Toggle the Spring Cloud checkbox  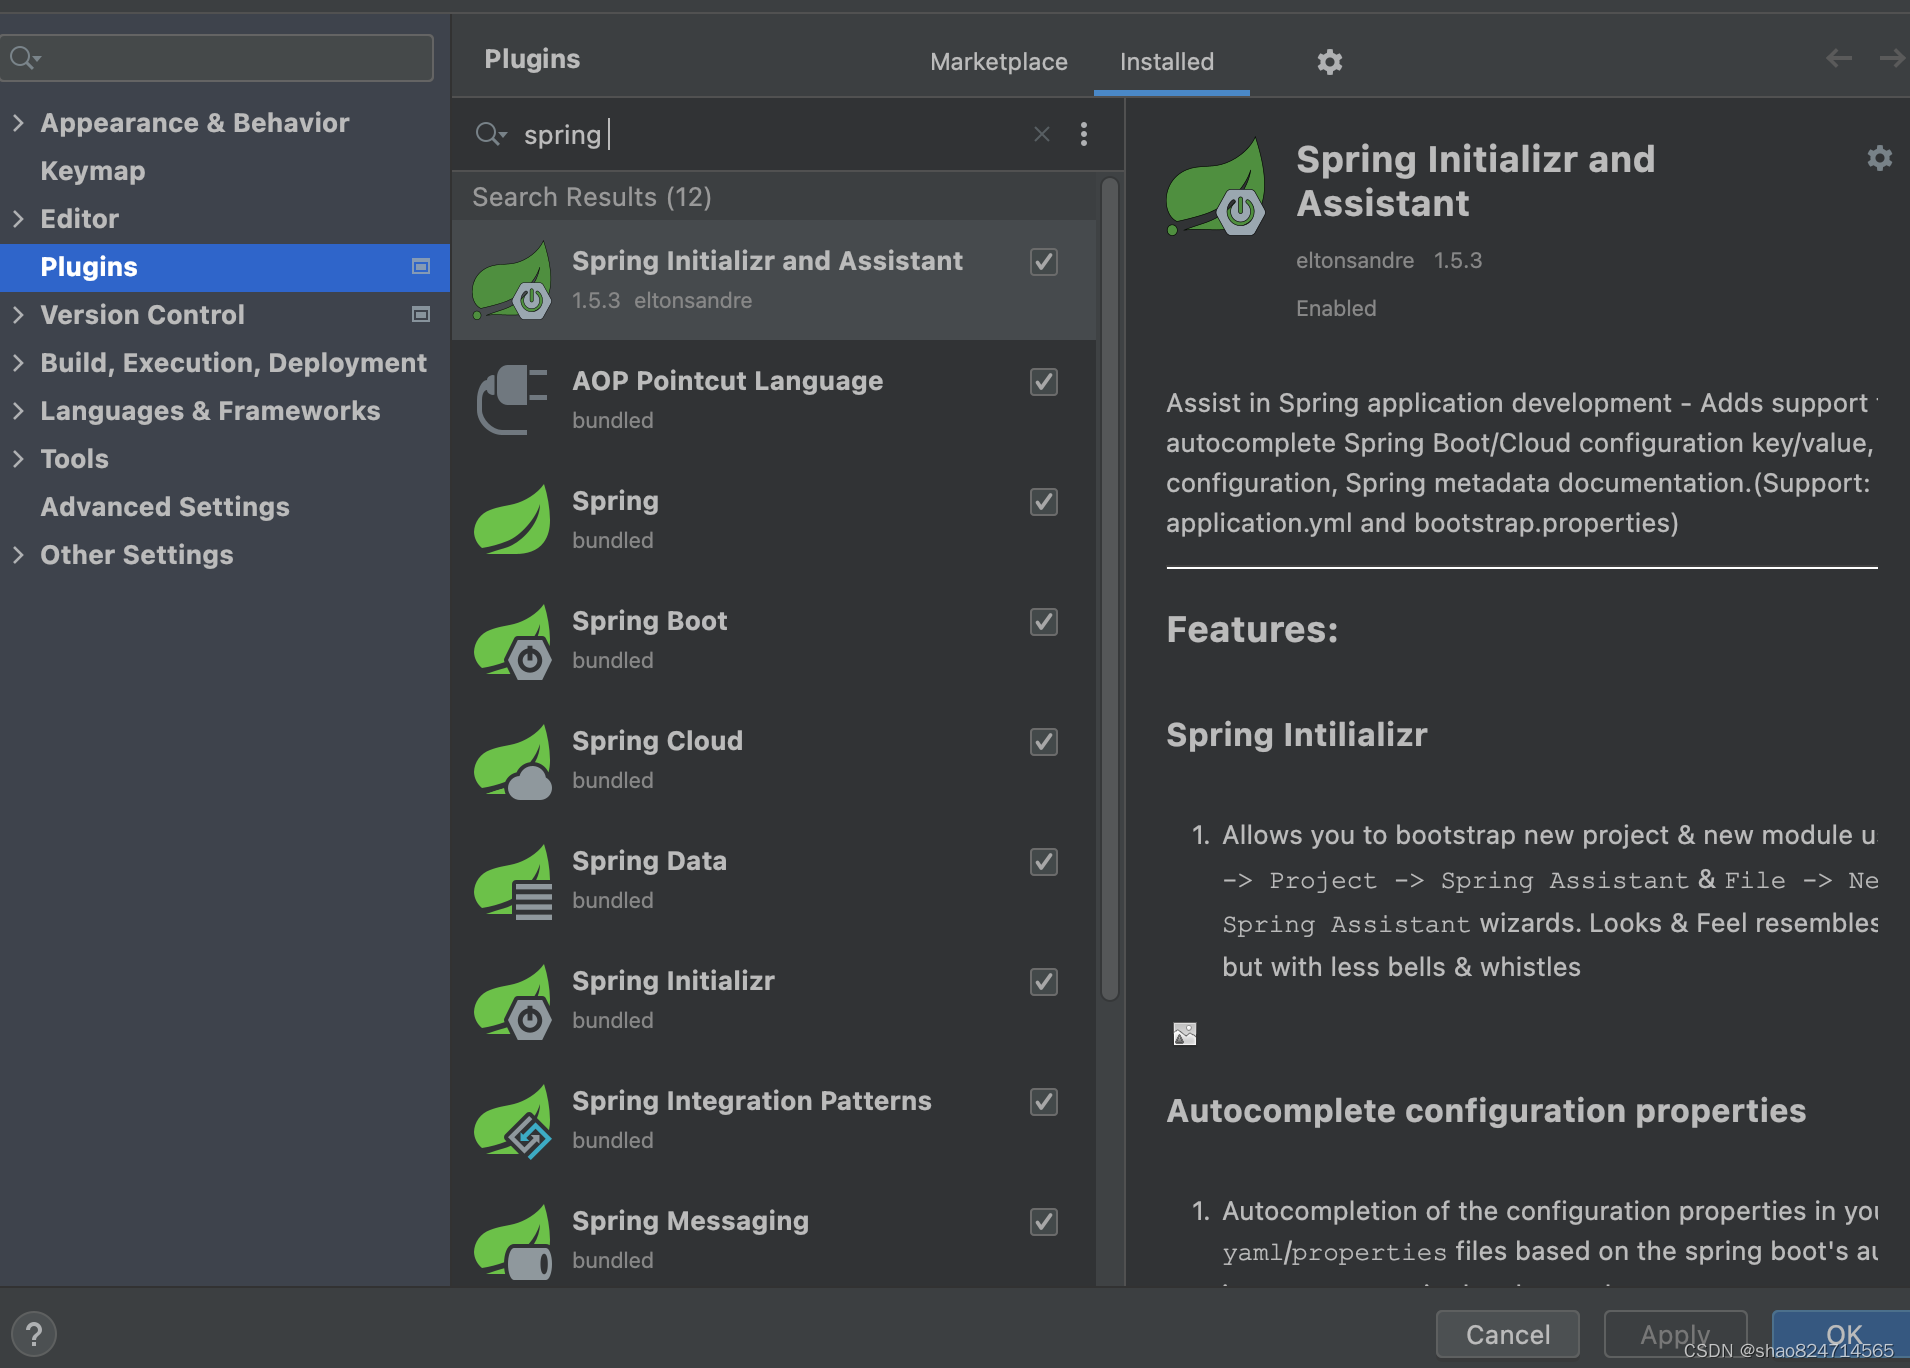coord(1044,742)
